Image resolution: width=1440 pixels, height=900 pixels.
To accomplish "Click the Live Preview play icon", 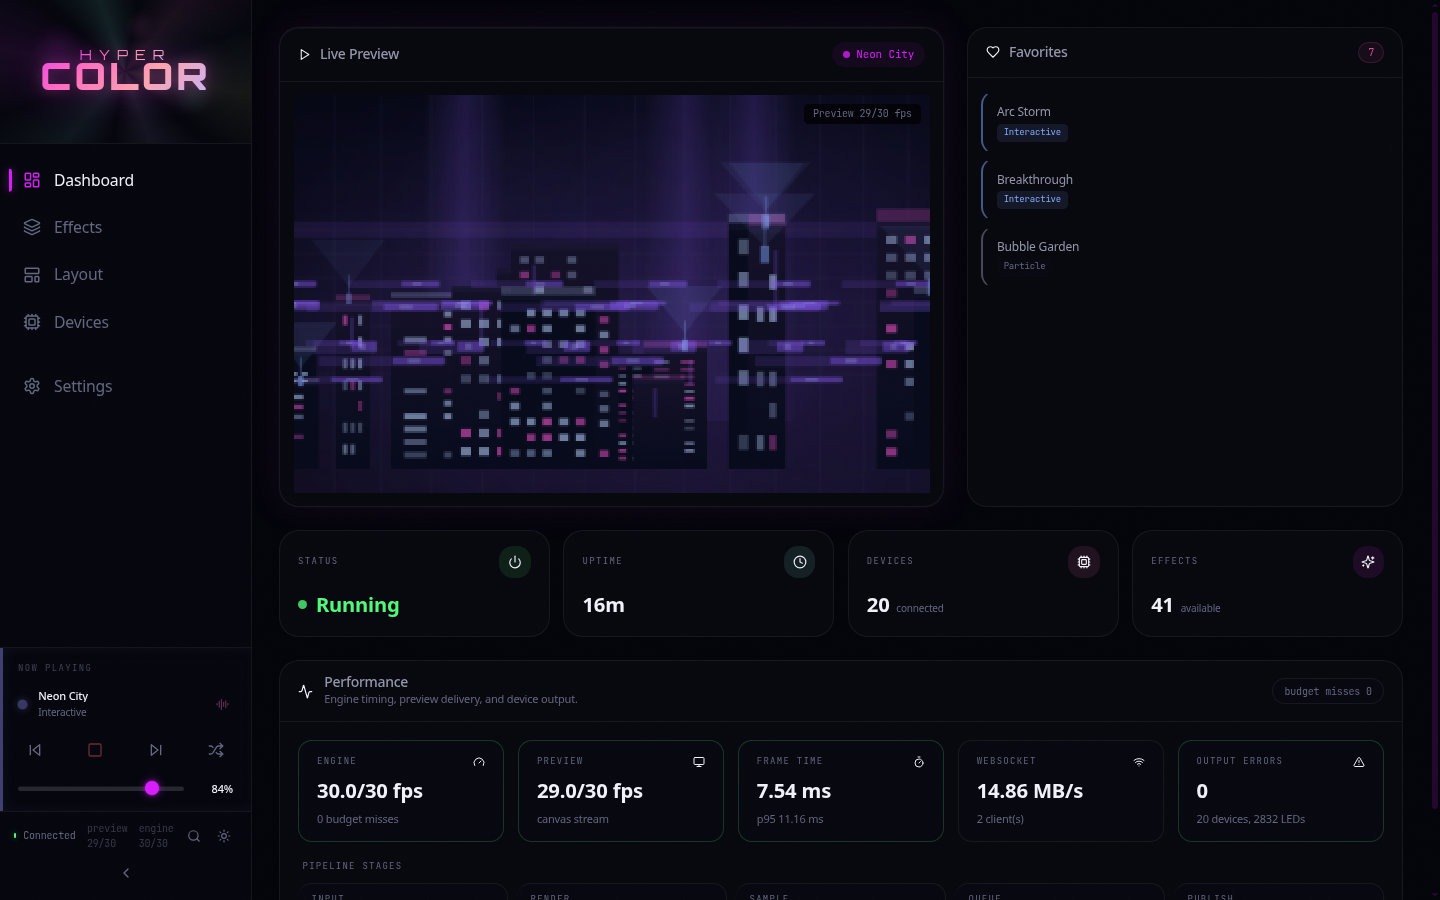I will pos(304,54).
